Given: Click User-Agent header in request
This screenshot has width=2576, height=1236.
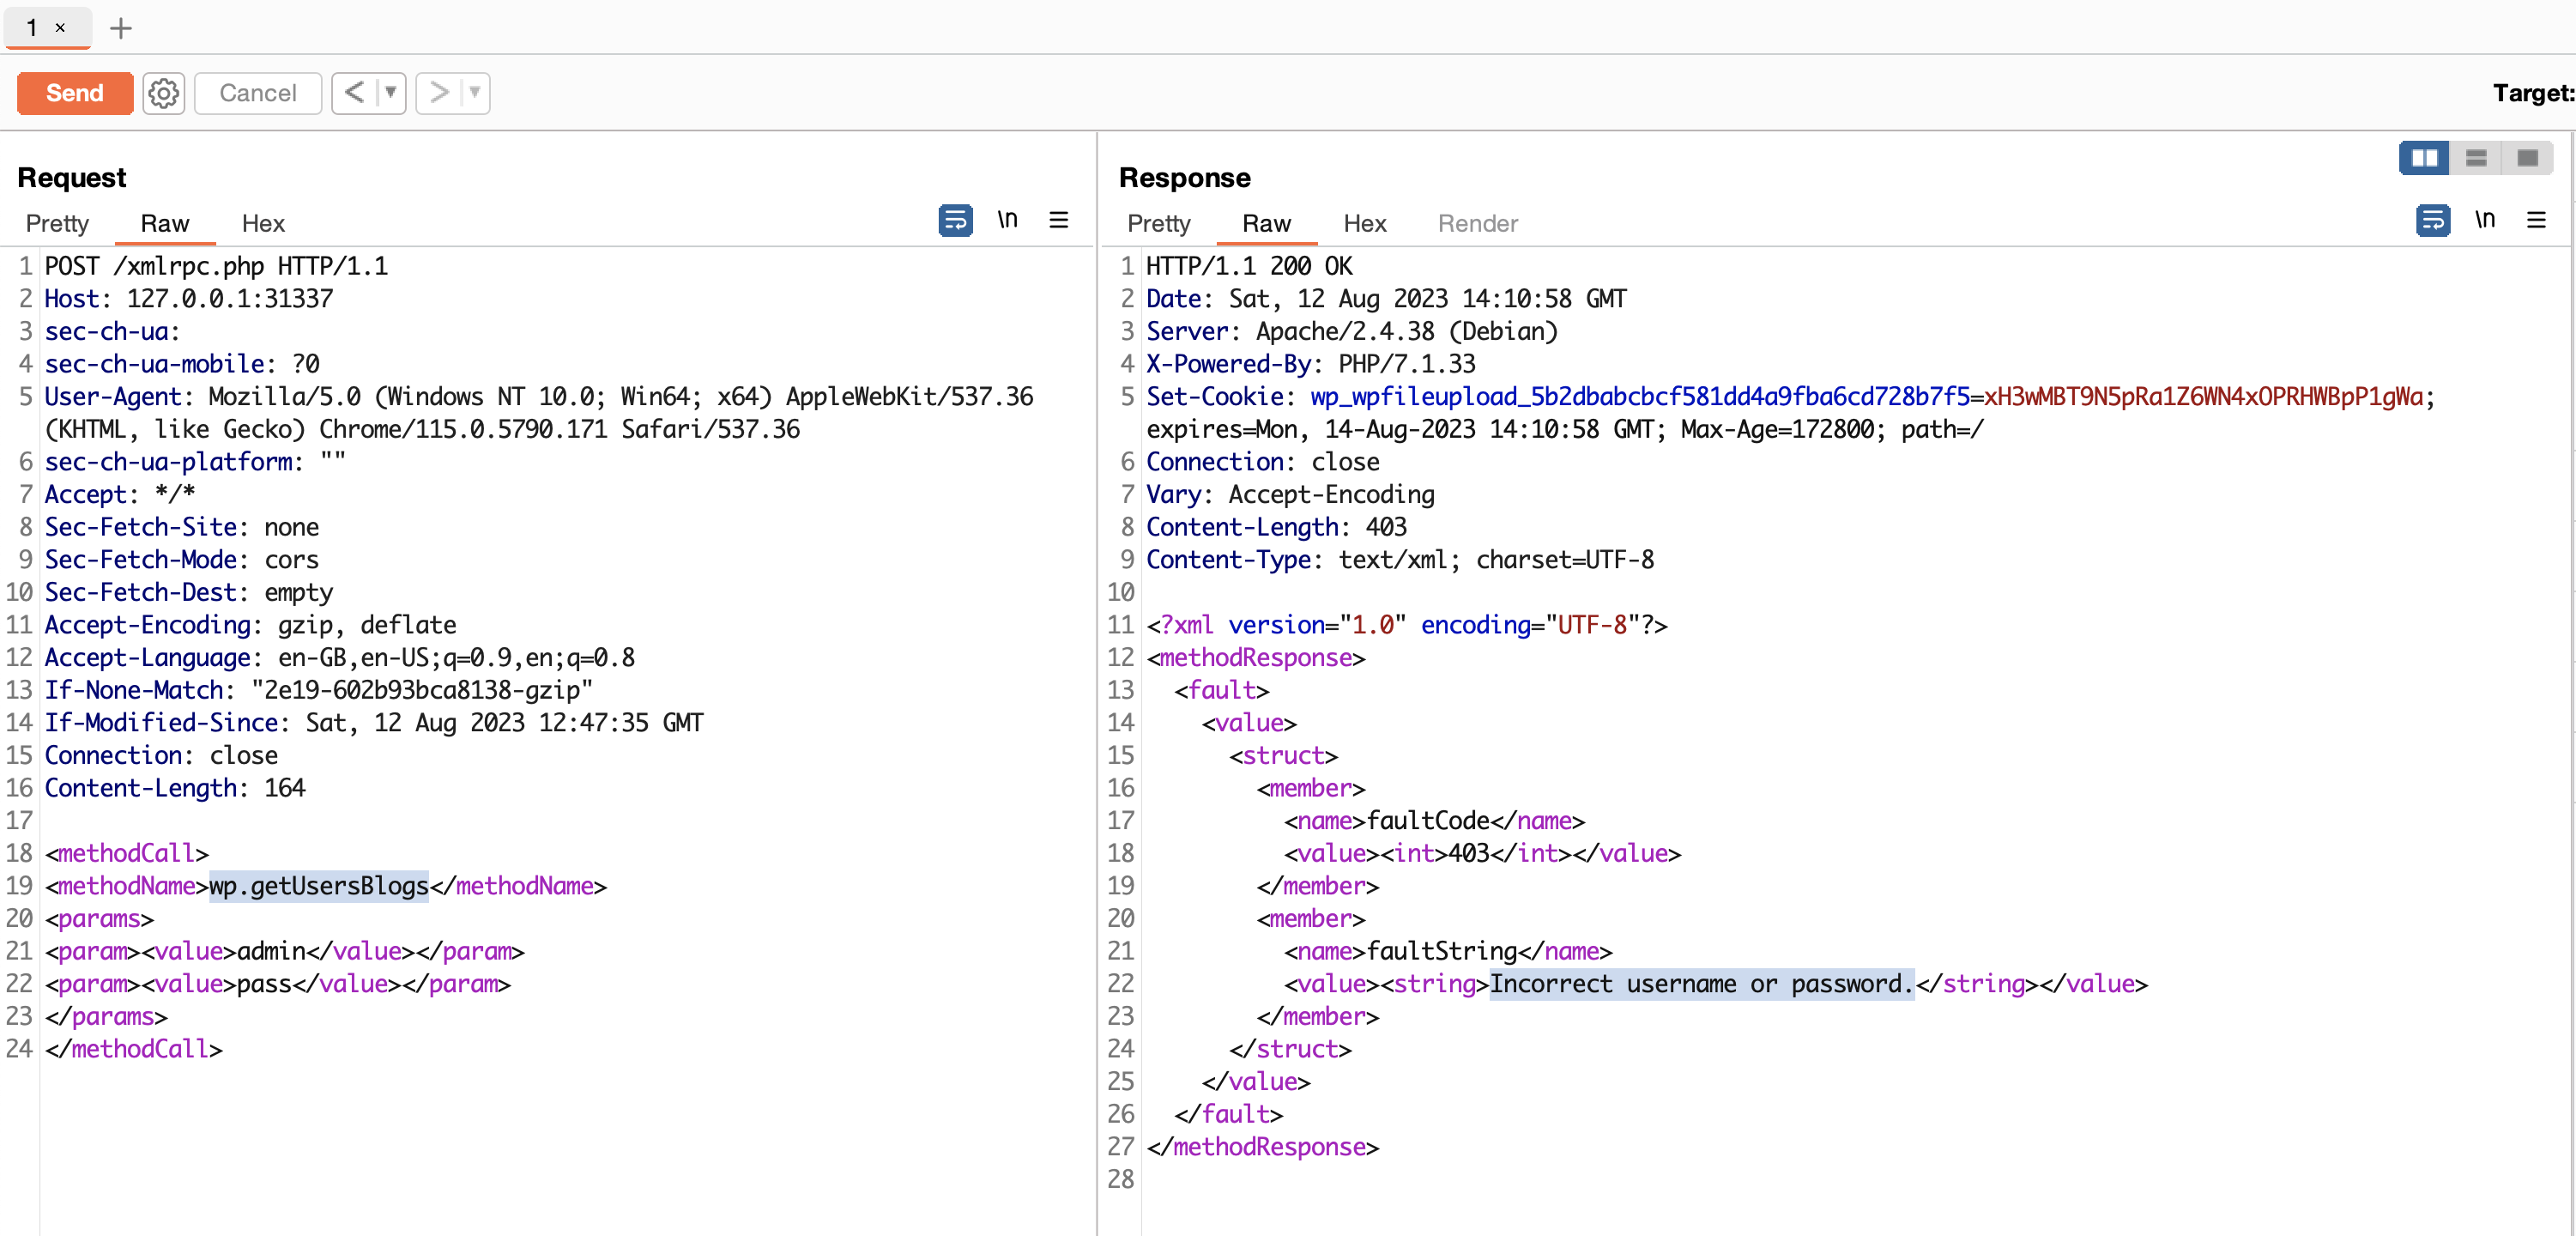Looking at the screenshot, I should pos(539,413).
